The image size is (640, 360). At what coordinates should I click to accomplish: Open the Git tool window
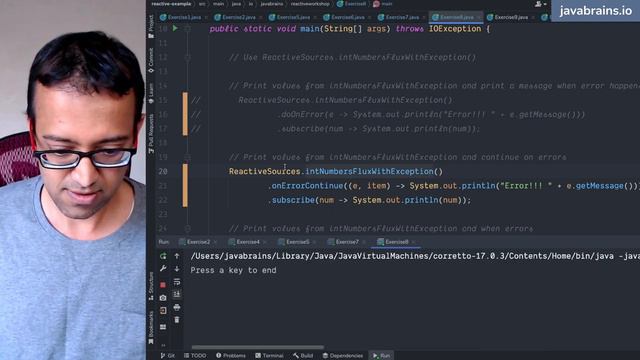(x=167, y=356)
